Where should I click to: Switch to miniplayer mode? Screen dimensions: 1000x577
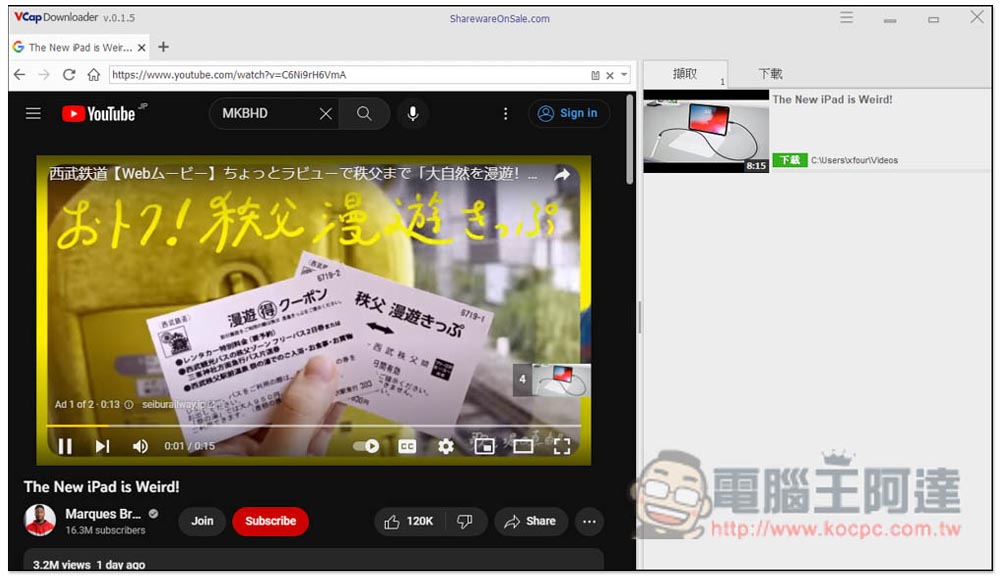[x=485, y=446]
